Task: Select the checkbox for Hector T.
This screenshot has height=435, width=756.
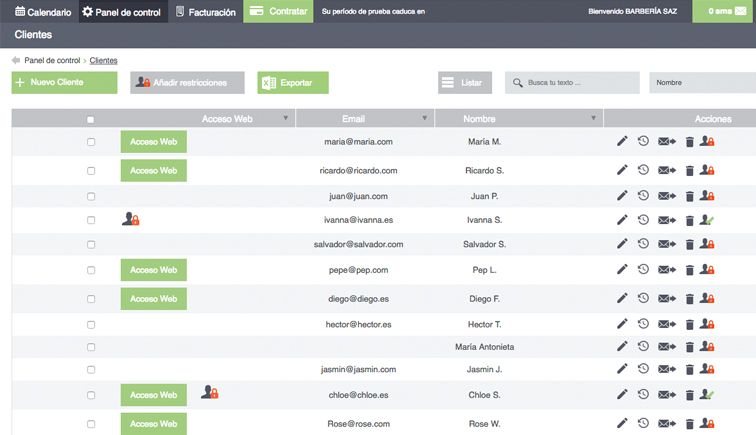Action: point(91,325)
